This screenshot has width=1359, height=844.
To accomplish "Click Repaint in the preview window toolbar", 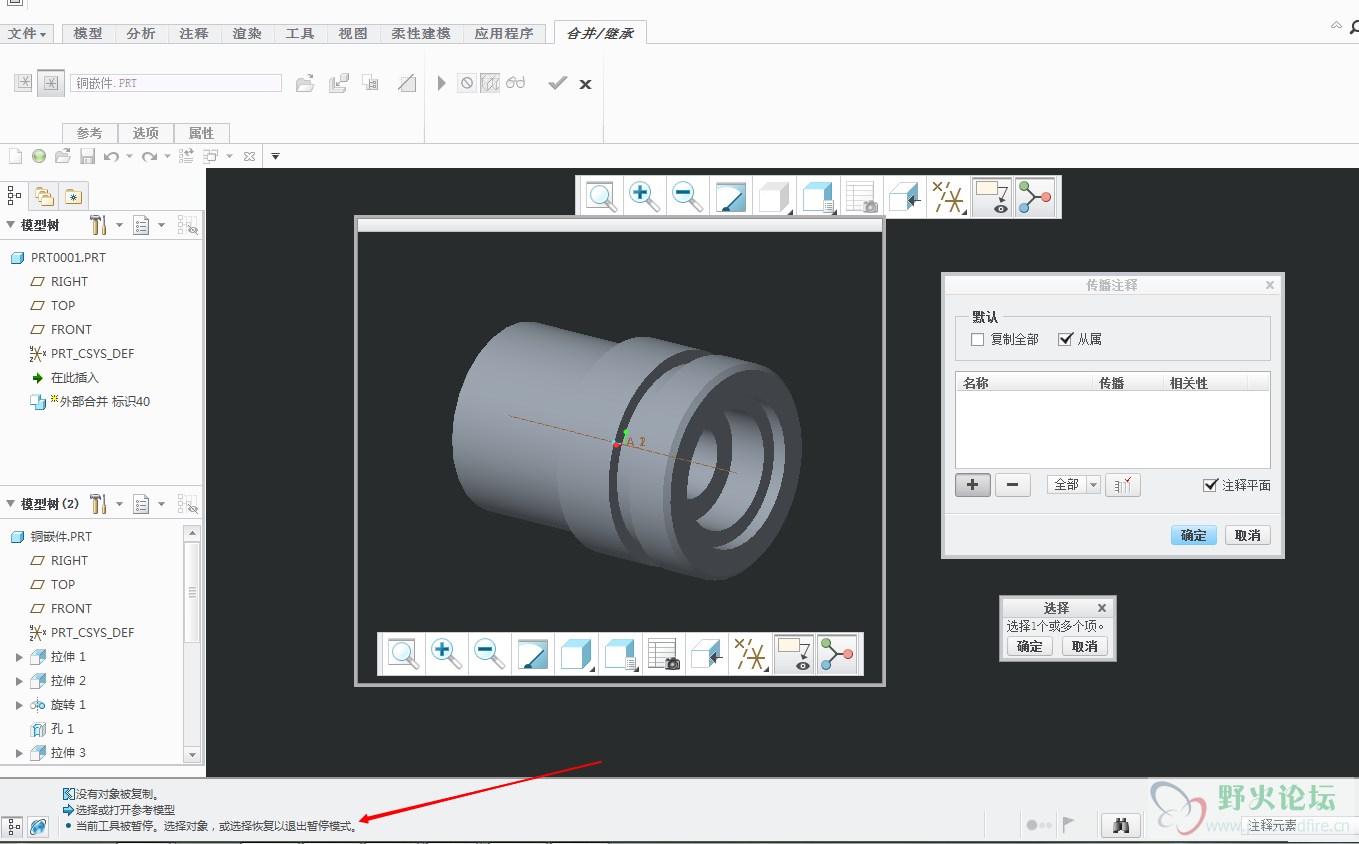I will pos(533,654).
